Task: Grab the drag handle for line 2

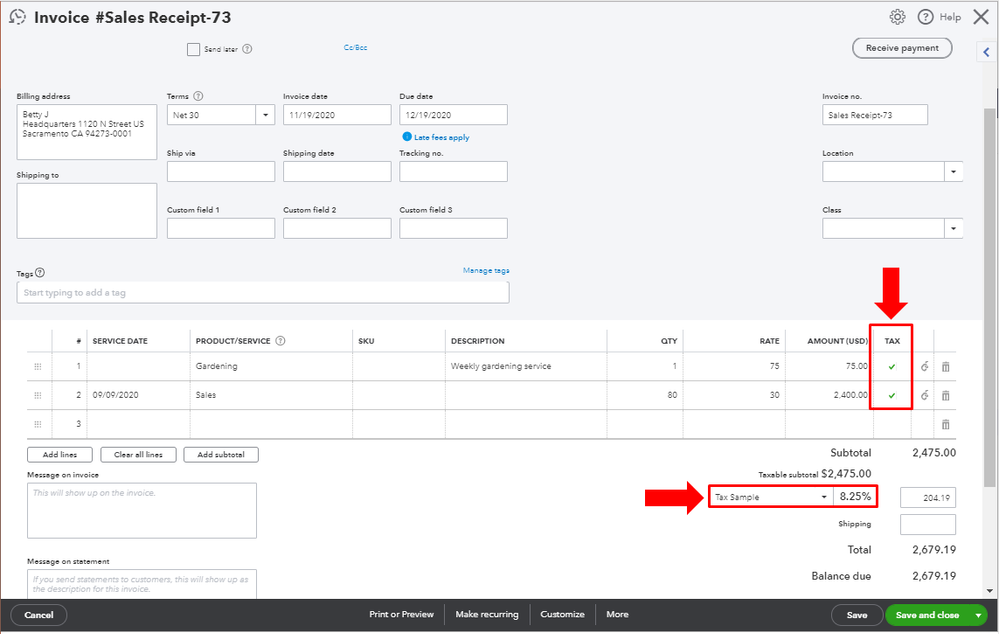Action: 38,395
